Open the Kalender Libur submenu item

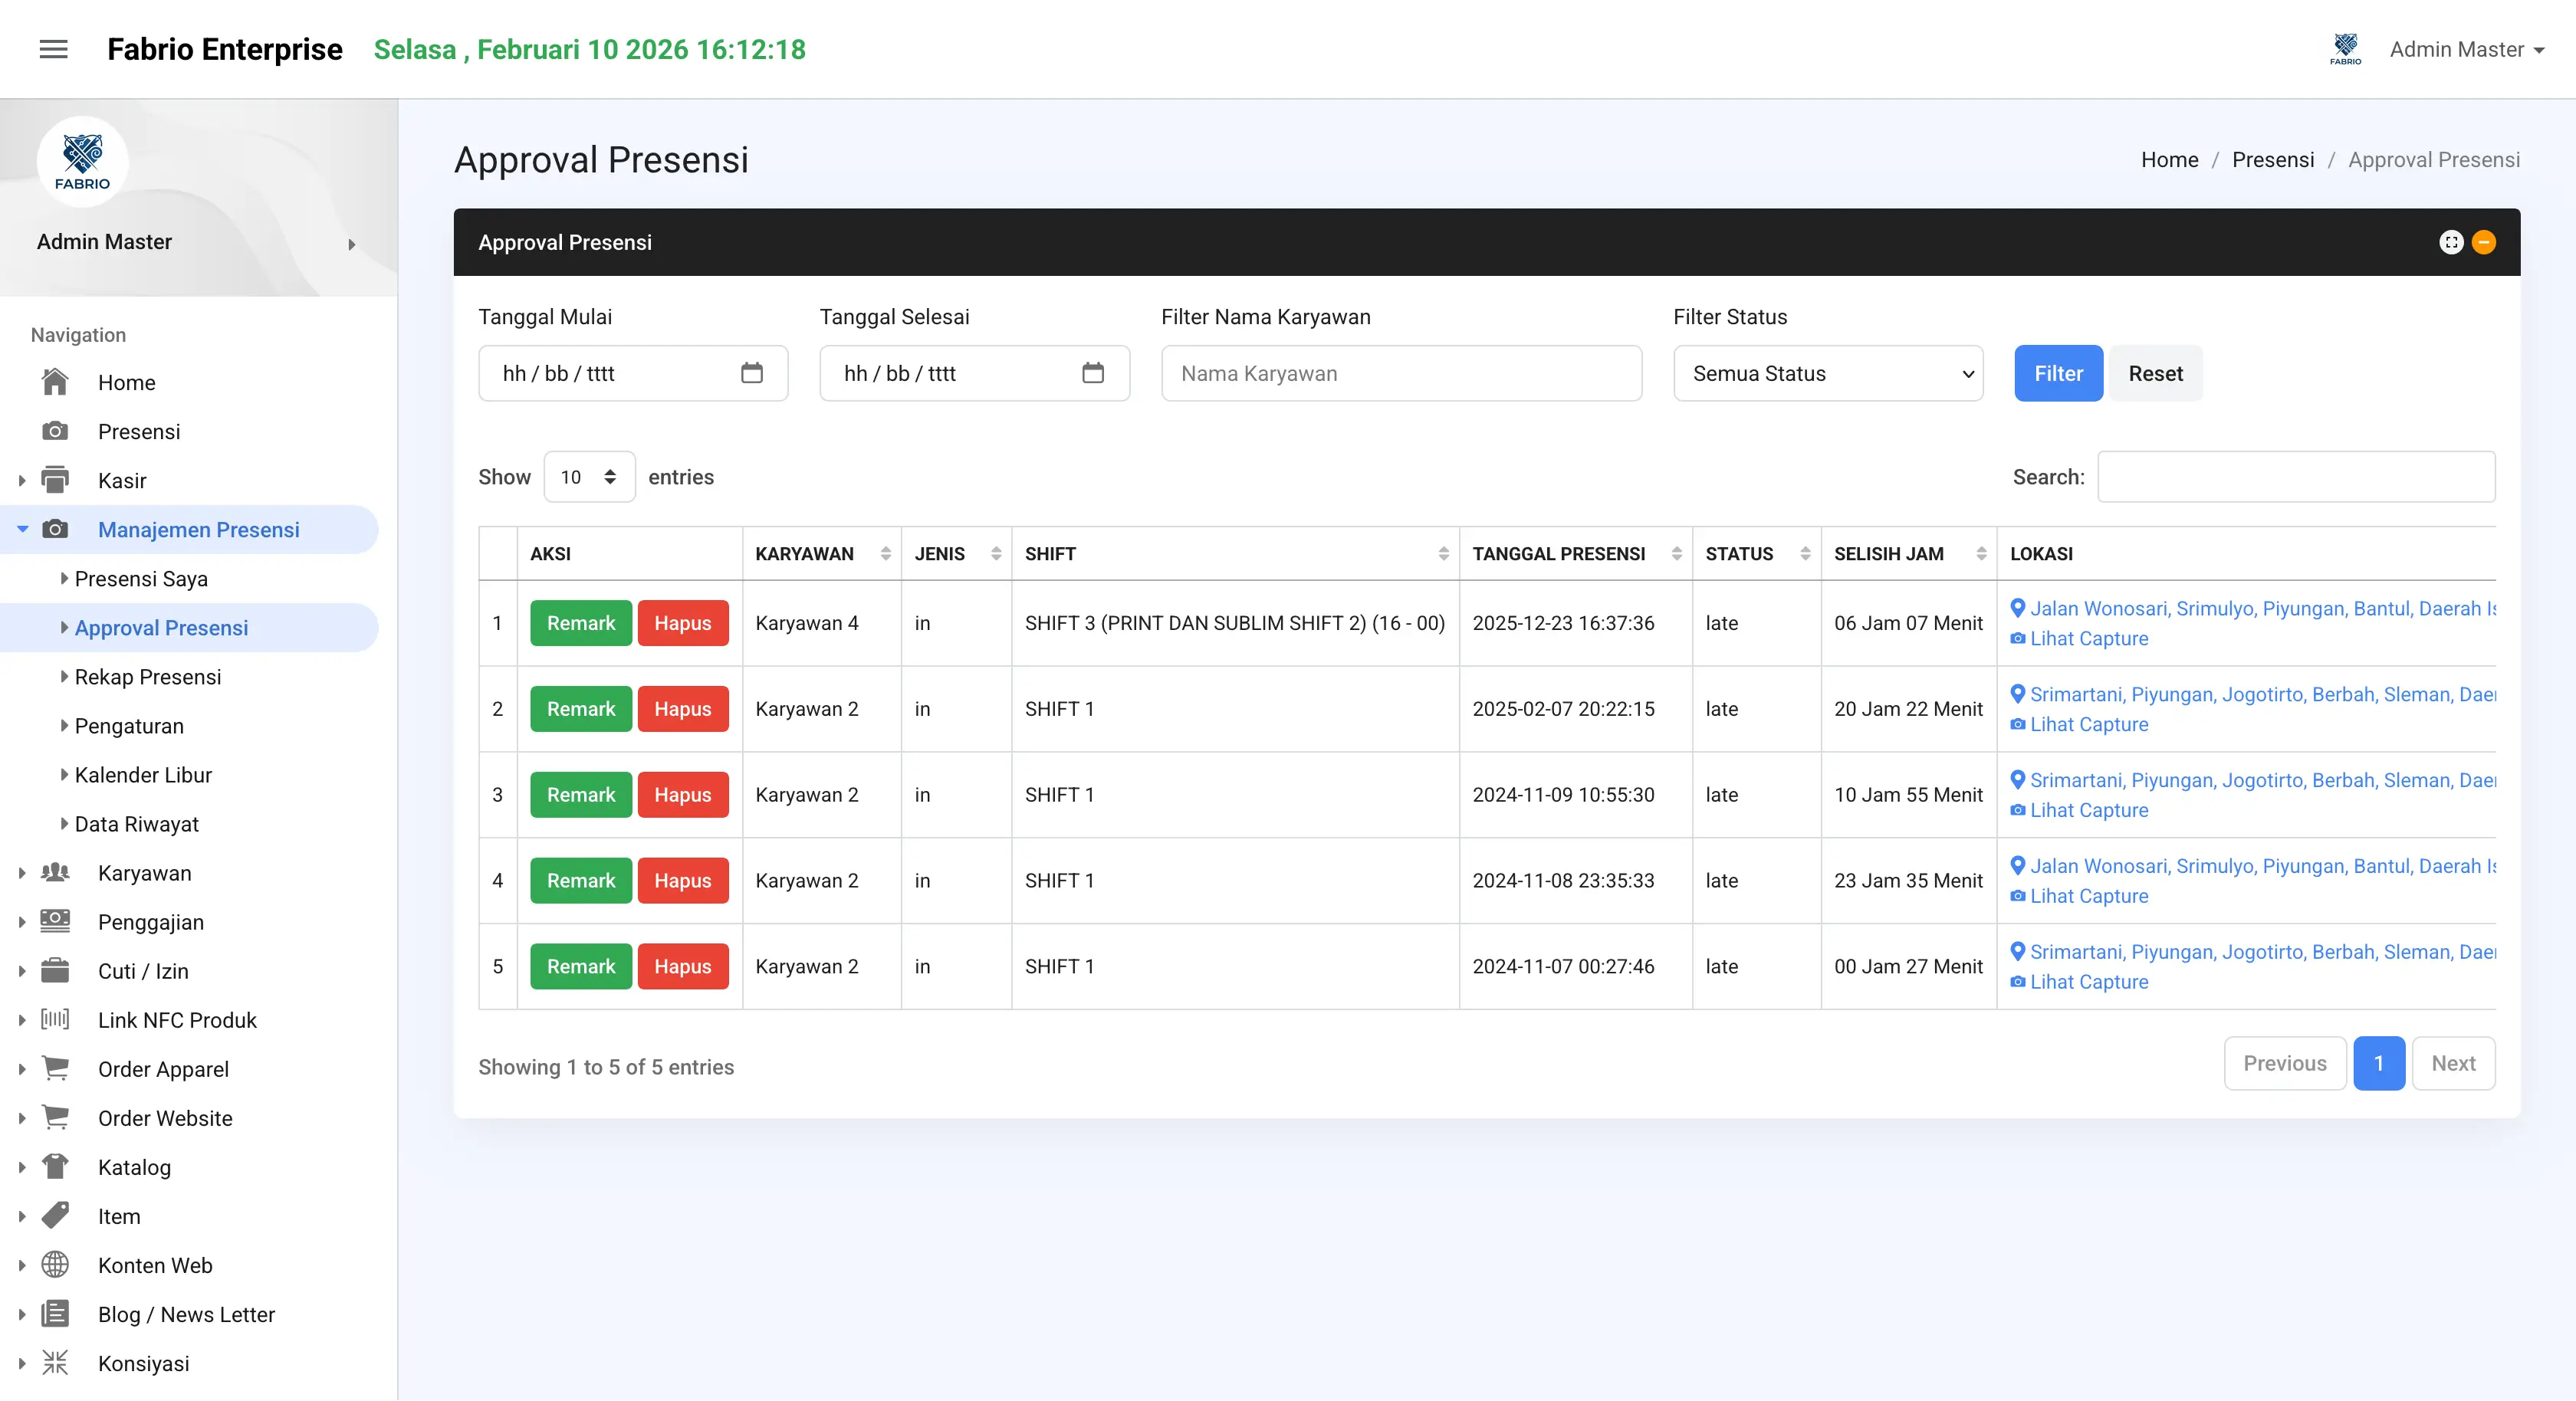point(143,774)
